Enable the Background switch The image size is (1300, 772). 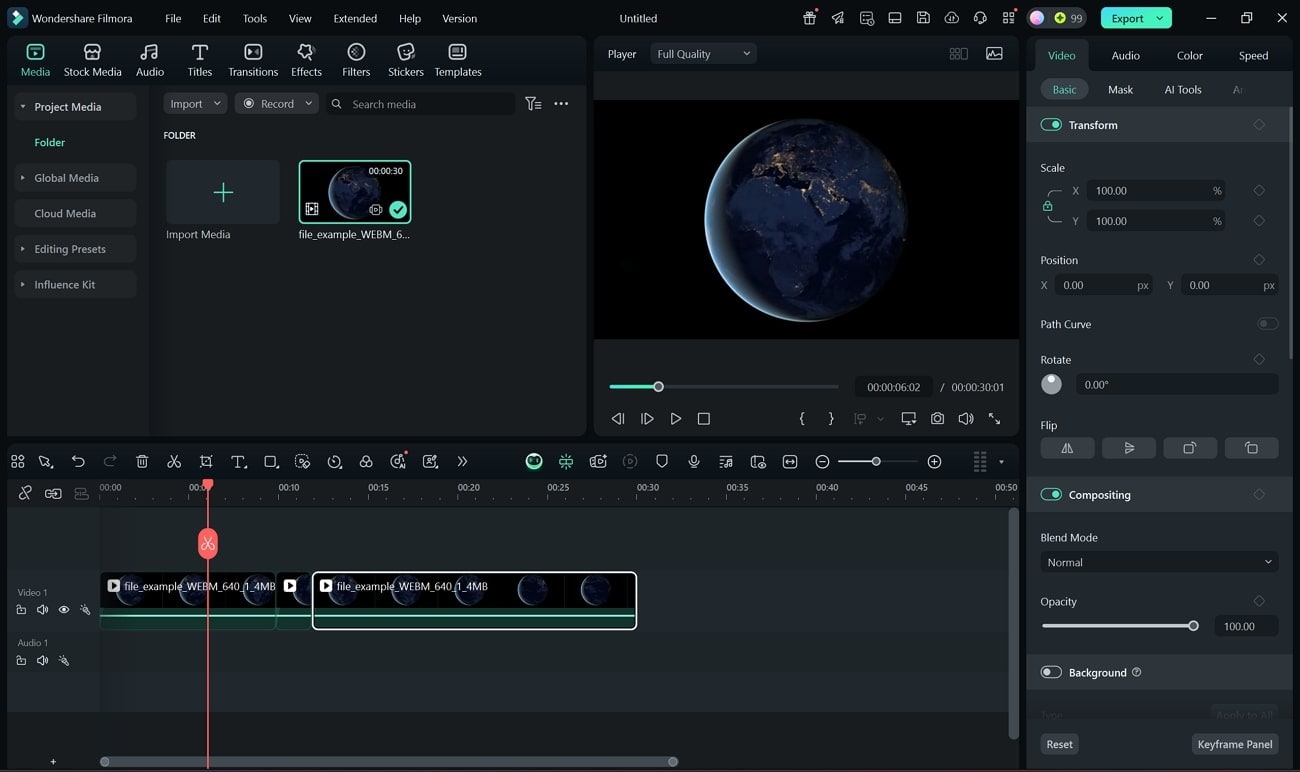coord(1051,673)
